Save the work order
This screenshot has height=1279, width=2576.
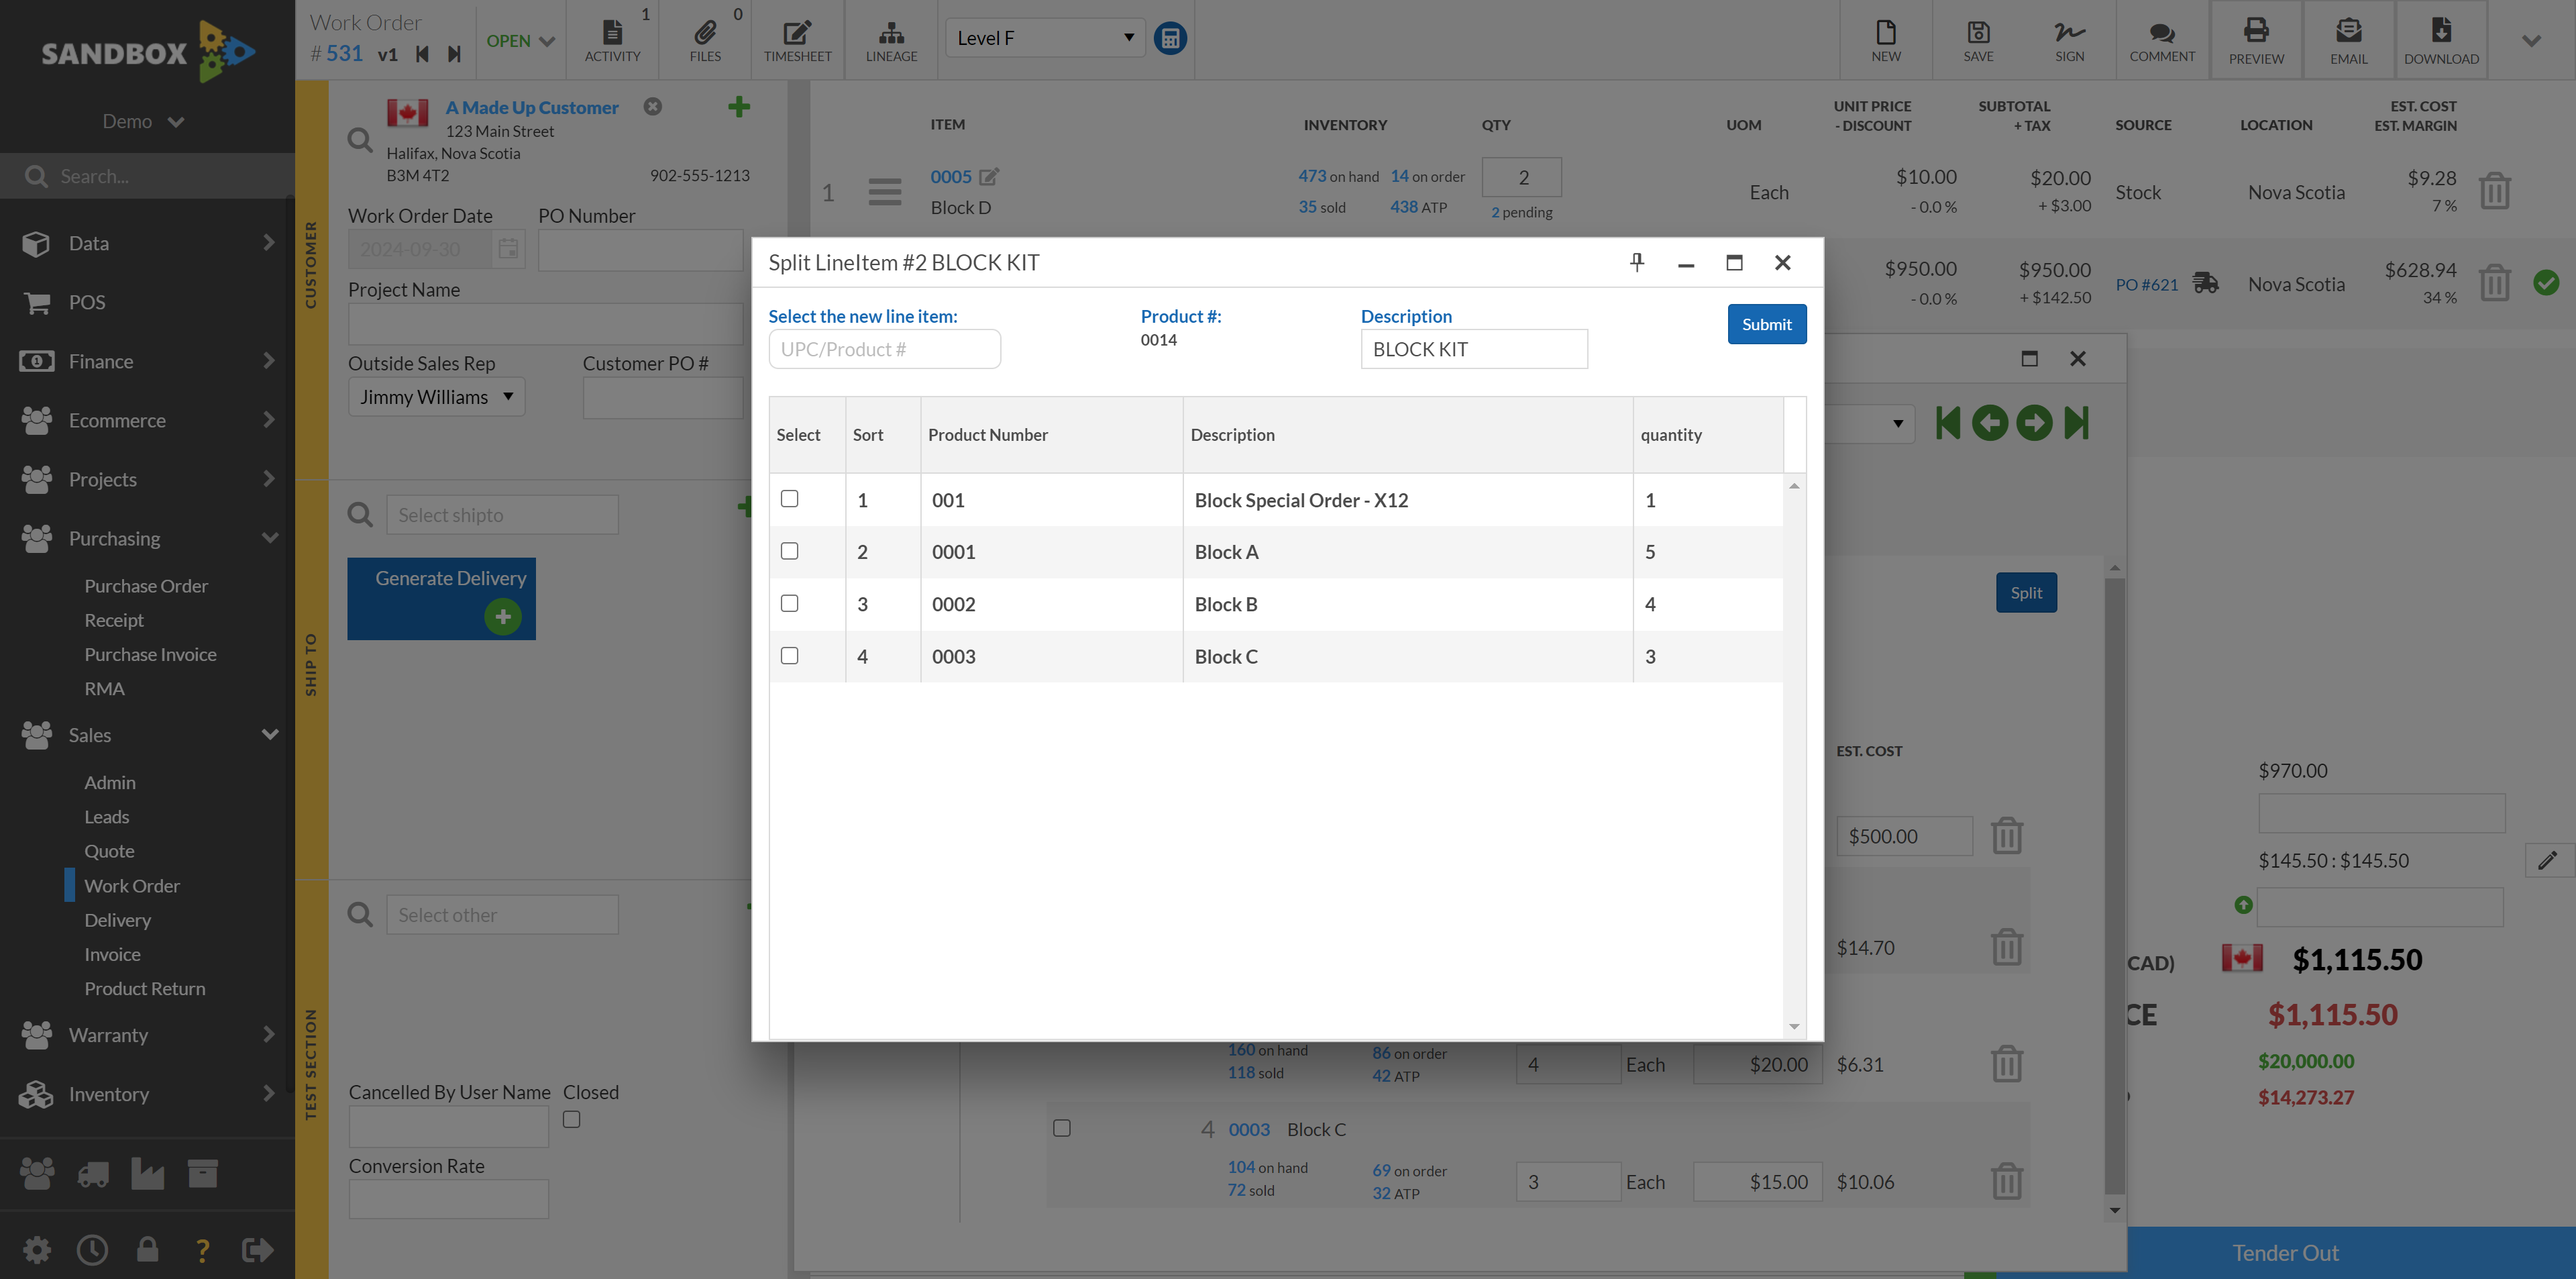pos(1978,40)
